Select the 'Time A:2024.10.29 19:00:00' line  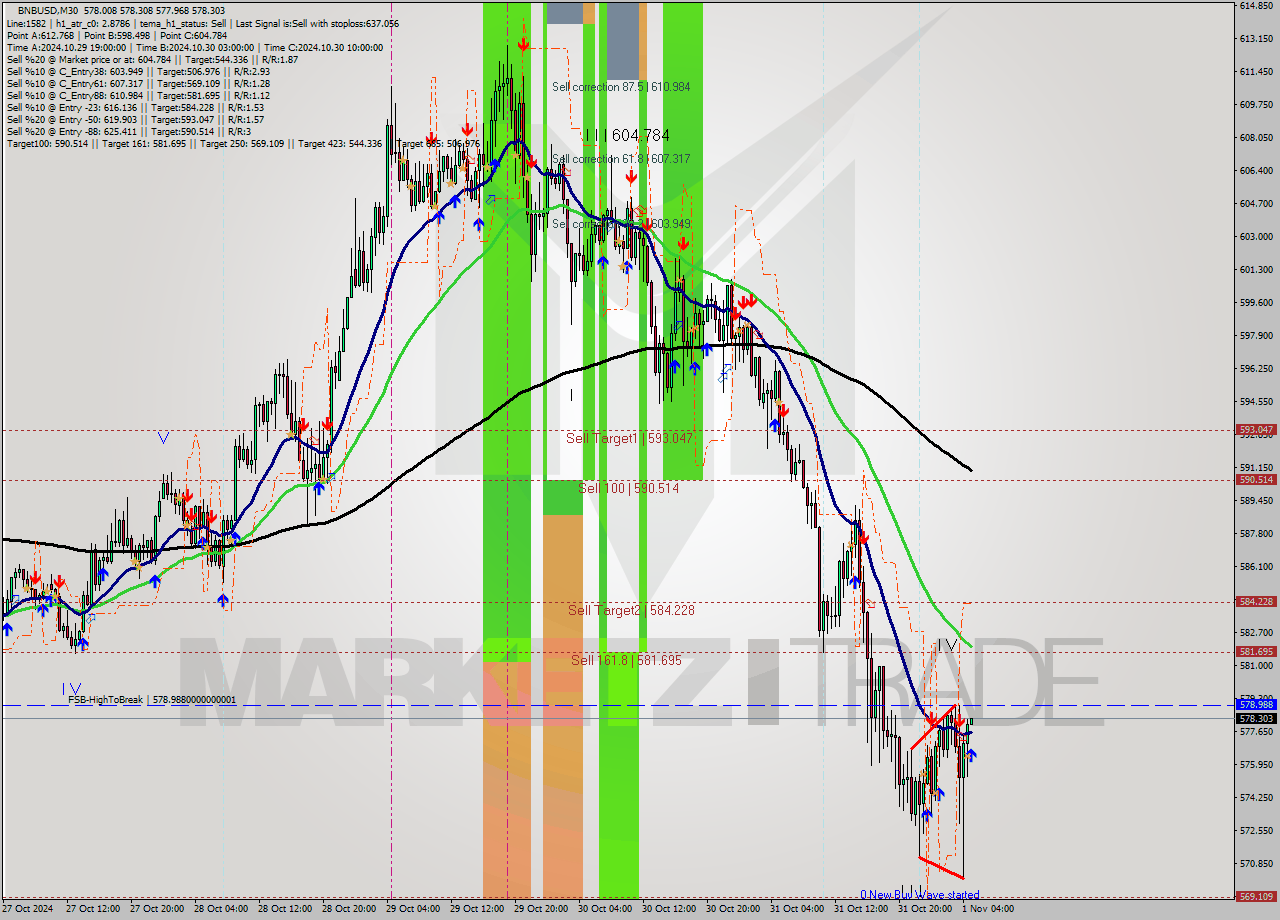click(x=195, y=47)
